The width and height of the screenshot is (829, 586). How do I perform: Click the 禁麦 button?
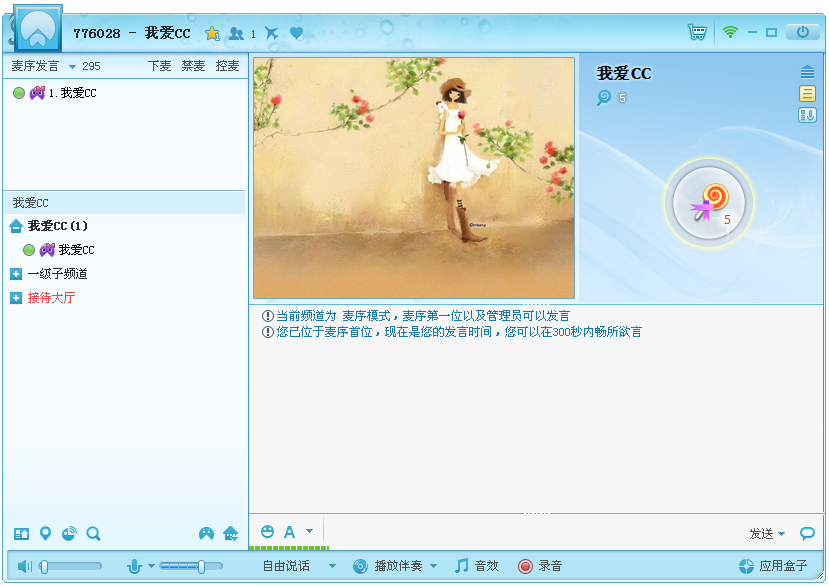pyautogui.click(x=193, y=66)
